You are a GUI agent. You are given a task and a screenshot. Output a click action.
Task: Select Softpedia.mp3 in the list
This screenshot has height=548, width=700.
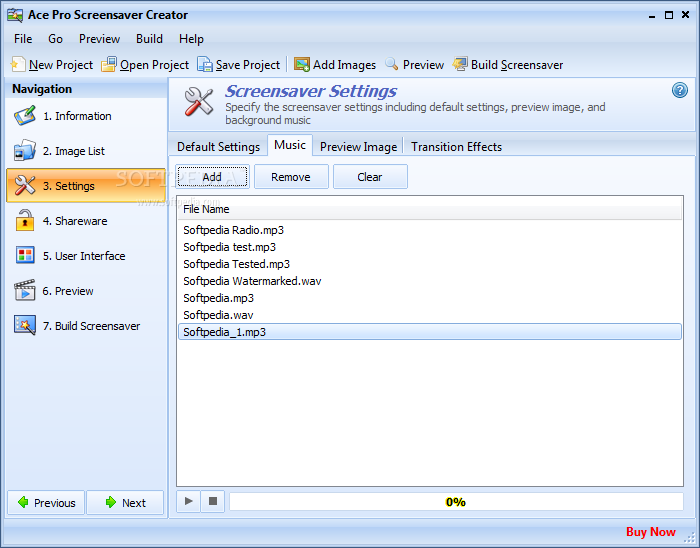(429, 298)
